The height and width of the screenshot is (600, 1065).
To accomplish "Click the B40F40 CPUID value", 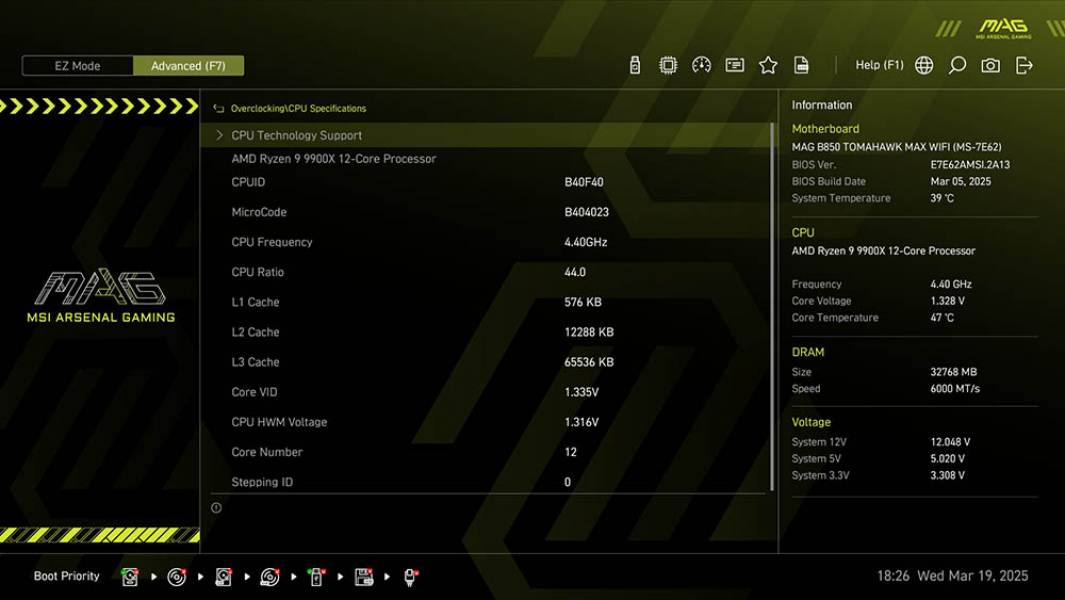I will [583, 182].
